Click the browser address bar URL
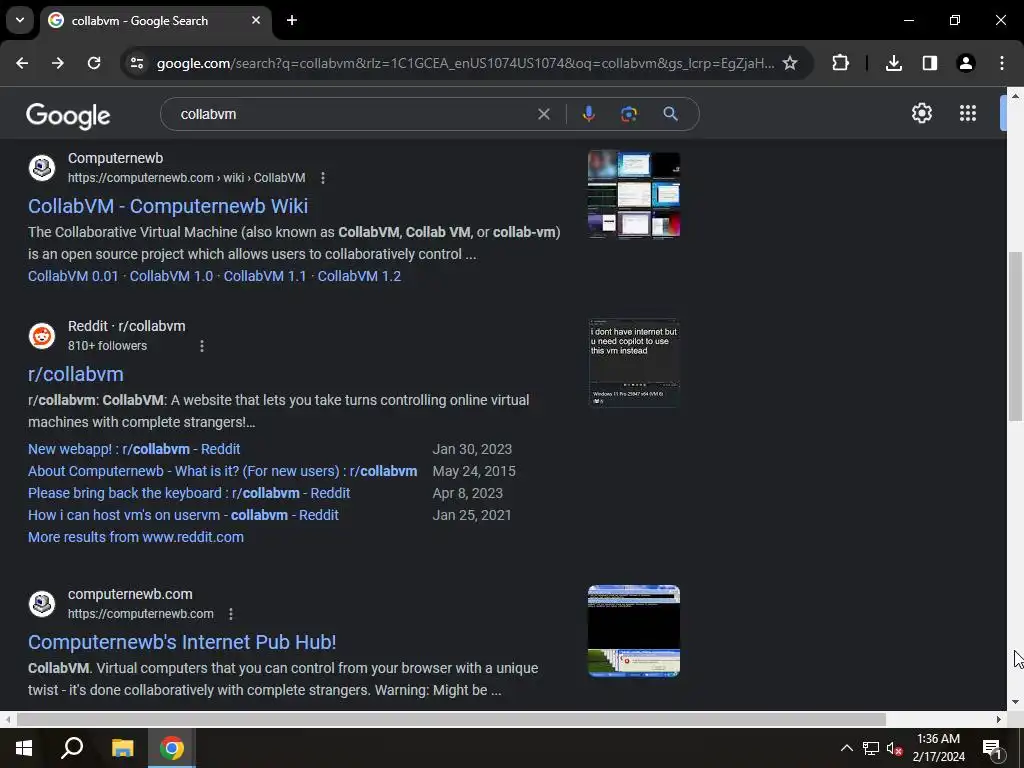The height and width of the screenshot is (768, 1024). pyautogui.click(x=466, y=63)
